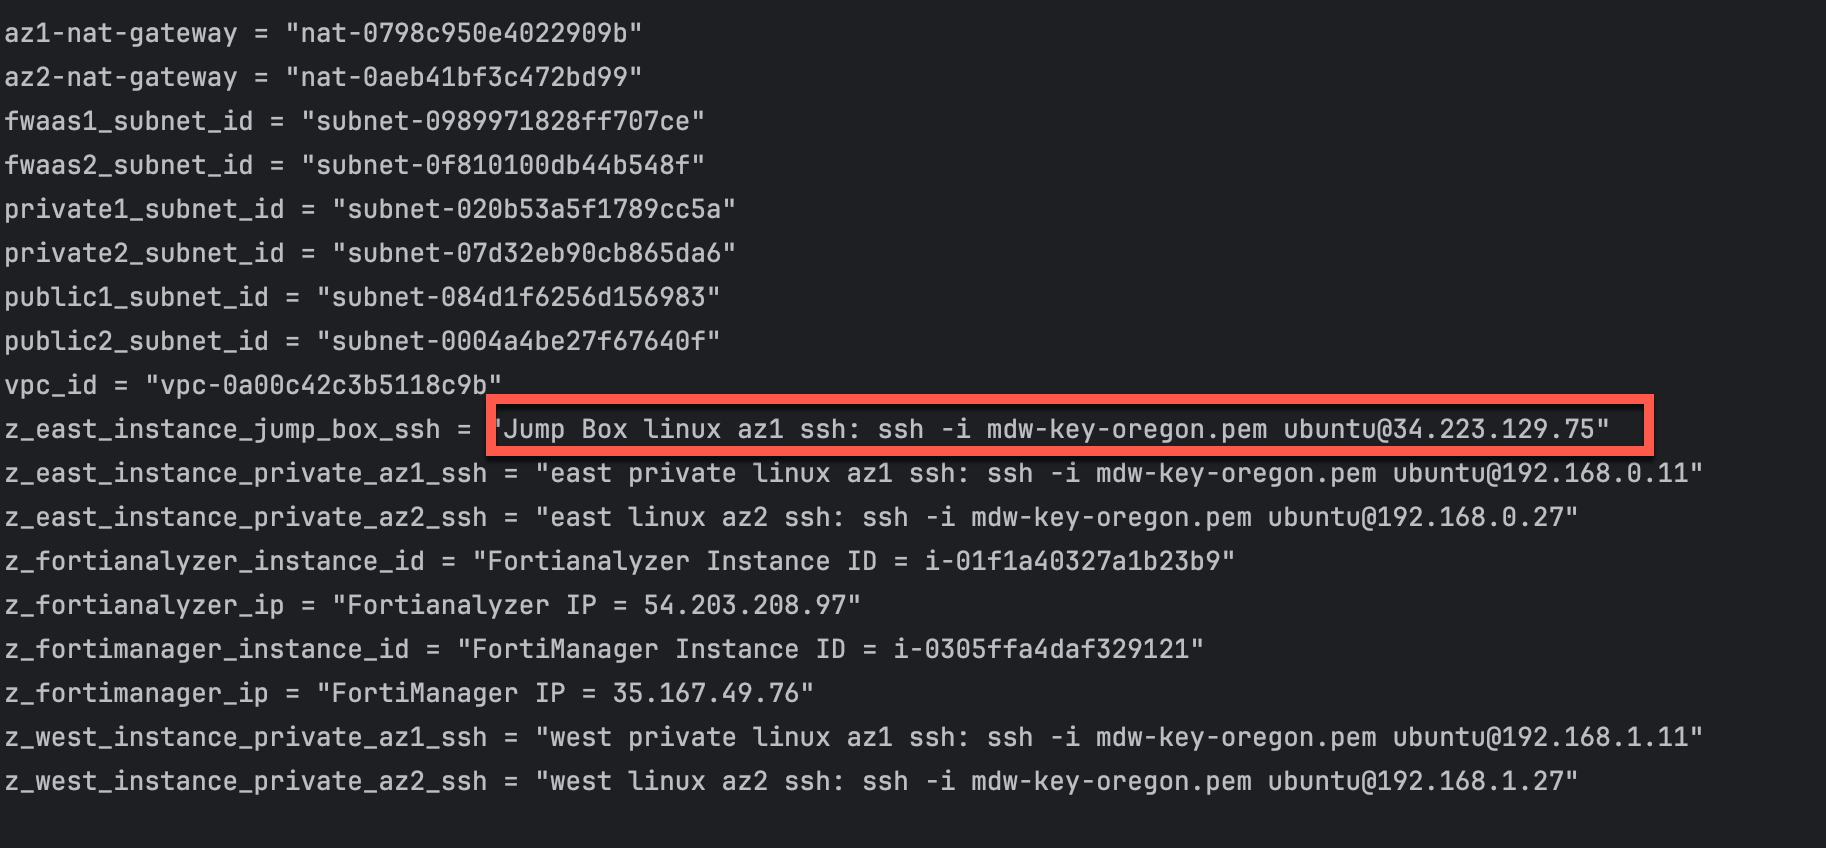Click the public1_subnet_id output line
The image size is (1826, 848).
[362, 297]
